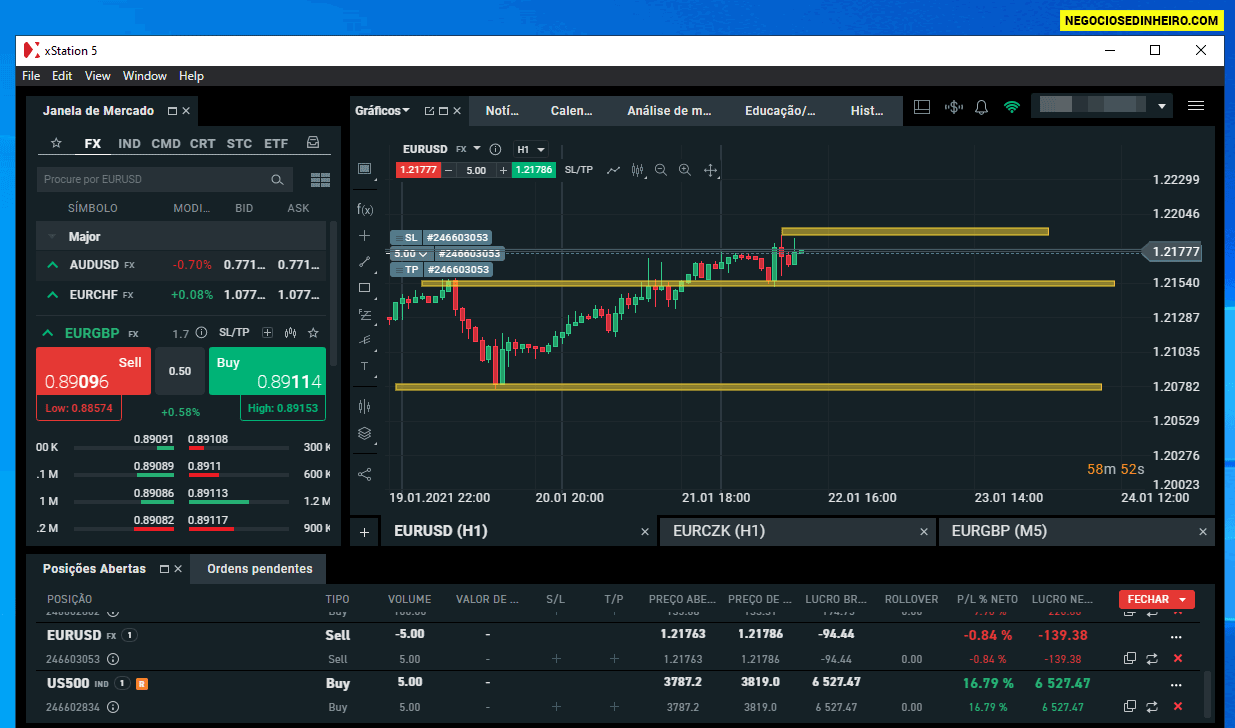Open the chart objects layers icon
1235x728 pixels.
click(364, 433)
